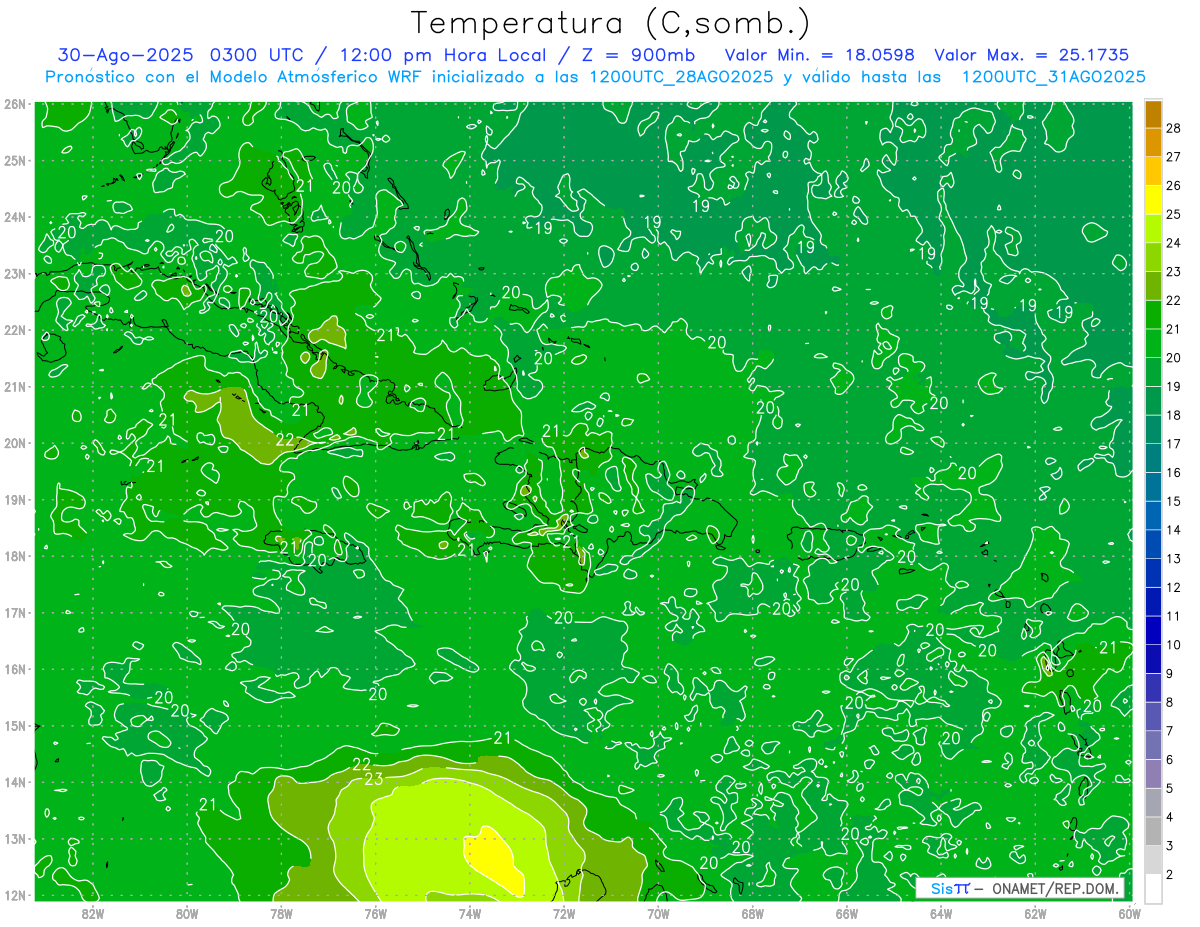Click the white swatch at the legend bottom
The width and height of the screenshot is (1200, 927).
click(1153, 888)
